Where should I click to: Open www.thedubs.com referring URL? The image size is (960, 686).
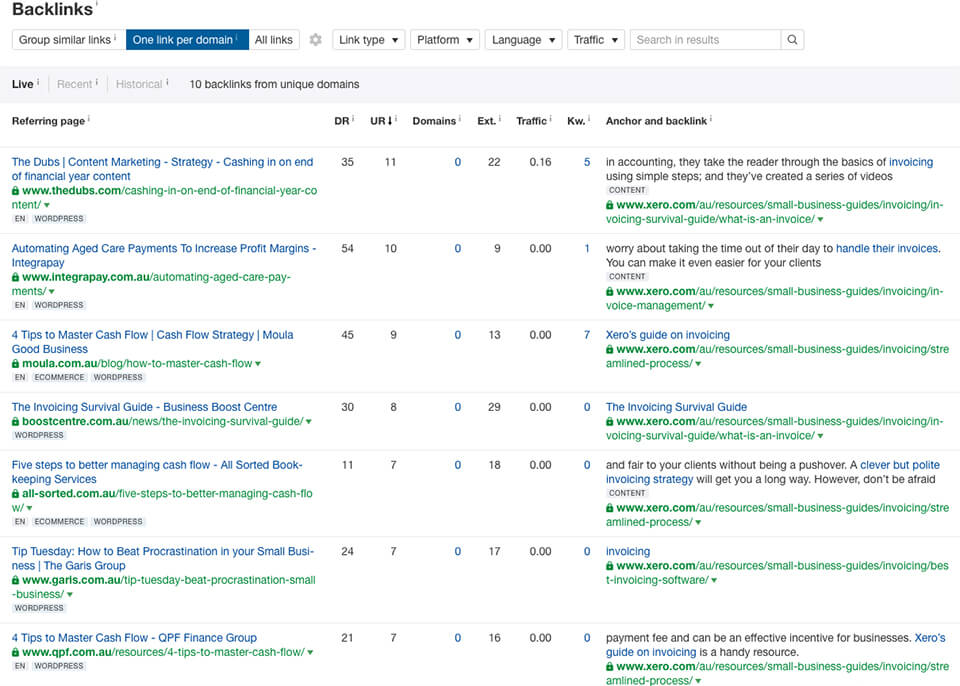pos(164,198)
